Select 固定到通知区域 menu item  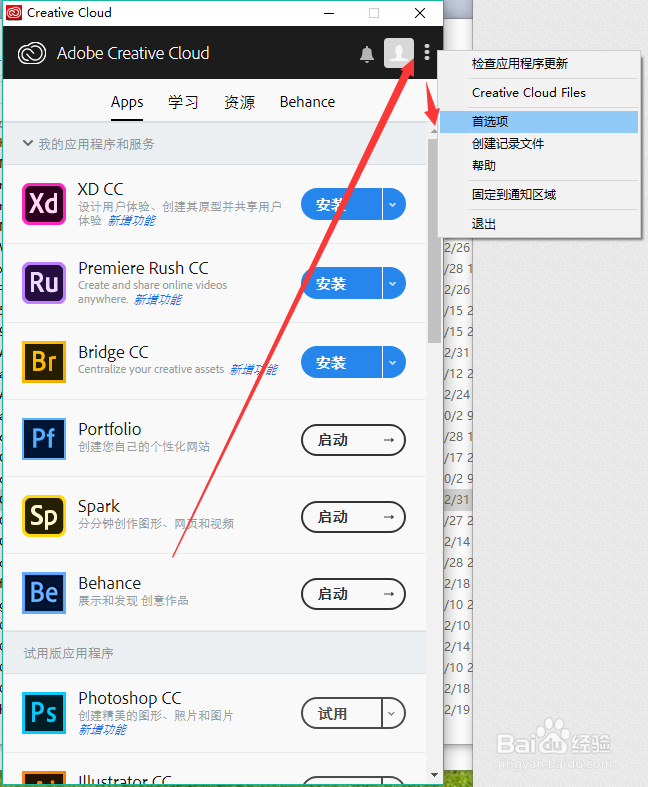click(x=539, y=195)
